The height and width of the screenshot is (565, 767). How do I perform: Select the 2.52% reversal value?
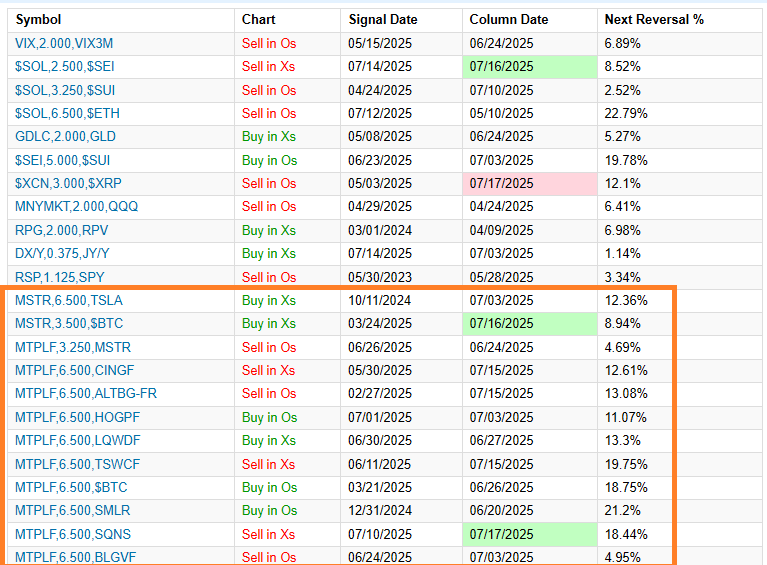(623, 90)
